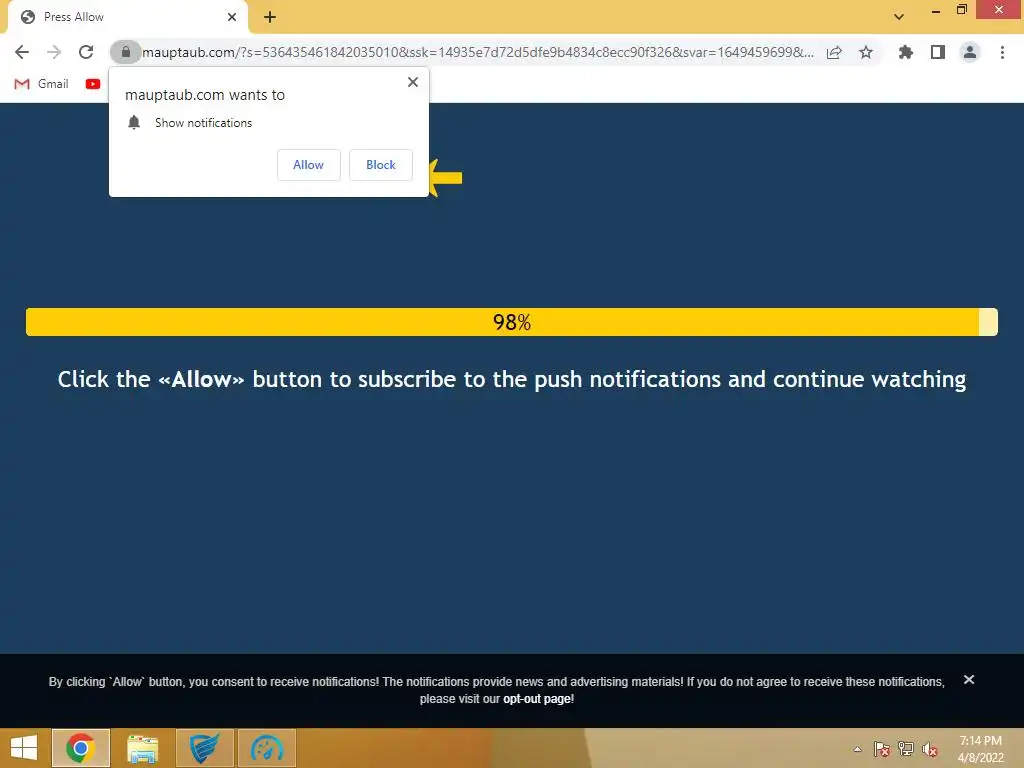The image size is (1024, 768).
Task: Open the network status tray icon
Action: pyautogui.click(x=906, y=749)
